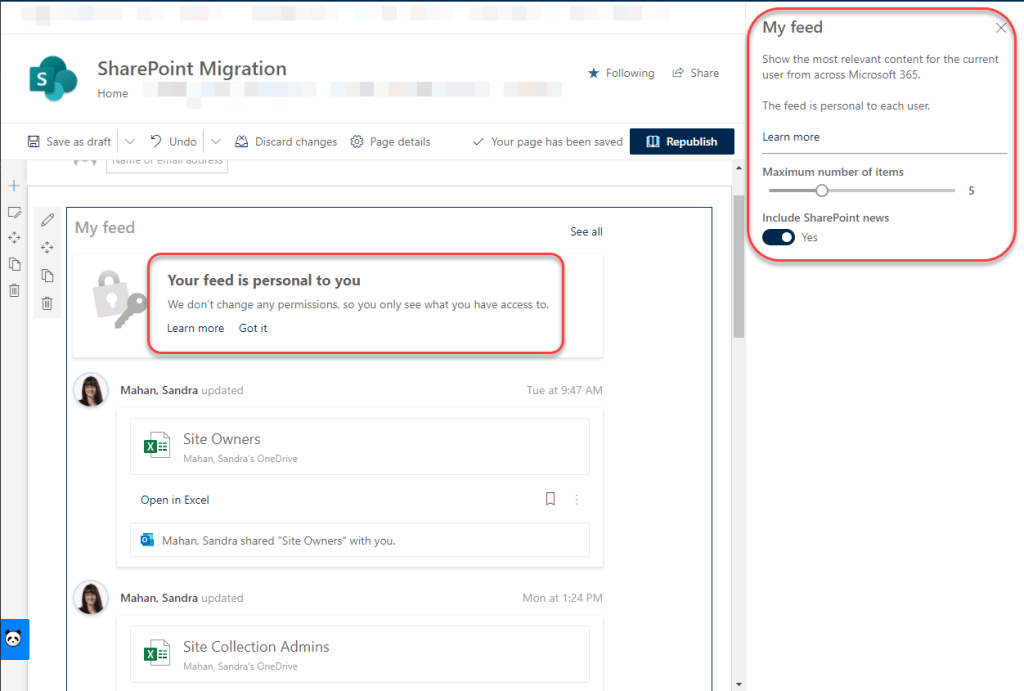This screenshot has height=691, width=1024.
Task: Click the pencil icon to edit web part
Action: pos(47,220)
